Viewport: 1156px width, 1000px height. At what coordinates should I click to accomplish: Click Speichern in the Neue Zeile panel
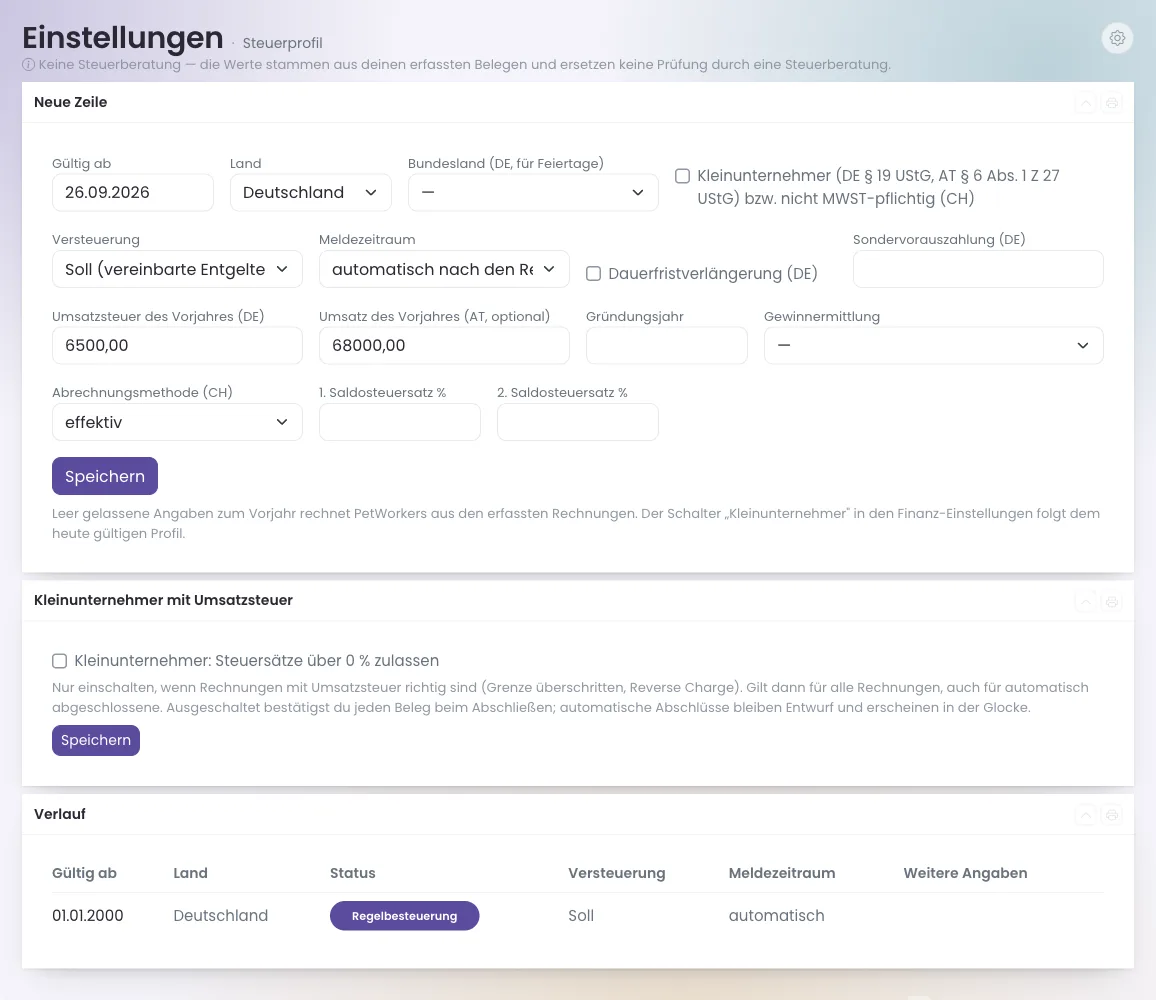point(105,476)
